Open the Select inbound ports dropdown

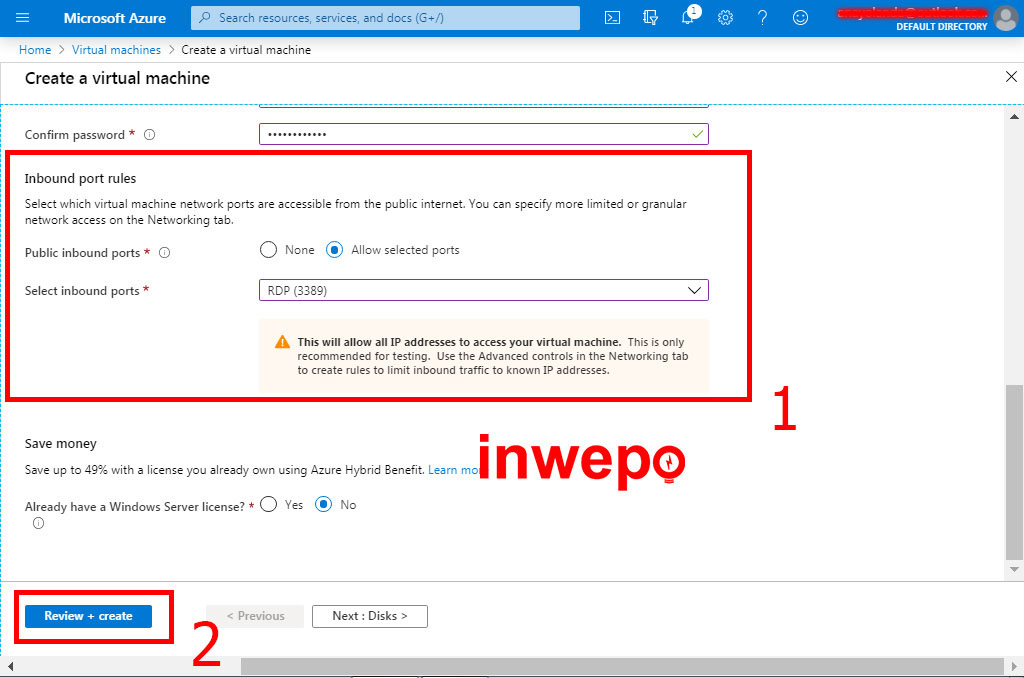pos(484,290)
